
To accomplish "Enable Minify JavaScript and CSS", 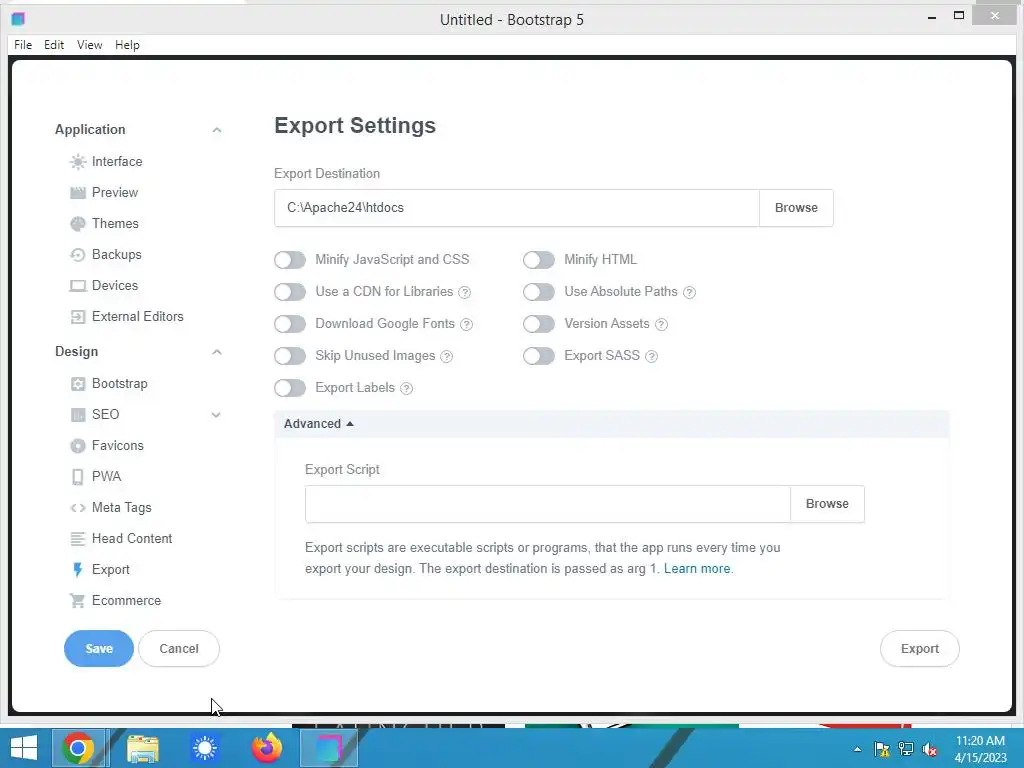I will click(x=290, y=260).
